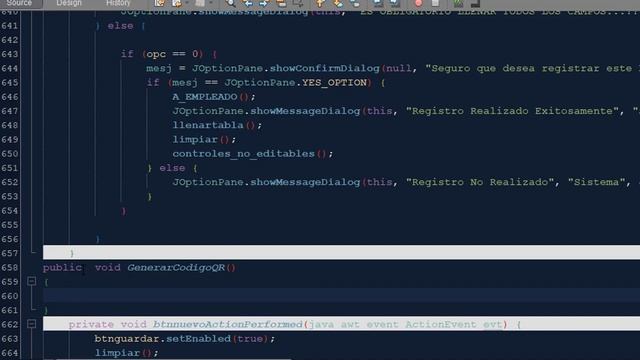The width and height of the screenshot is (640, 360).
Task: Click the void keyword on line 658
Action: [107, 268]
